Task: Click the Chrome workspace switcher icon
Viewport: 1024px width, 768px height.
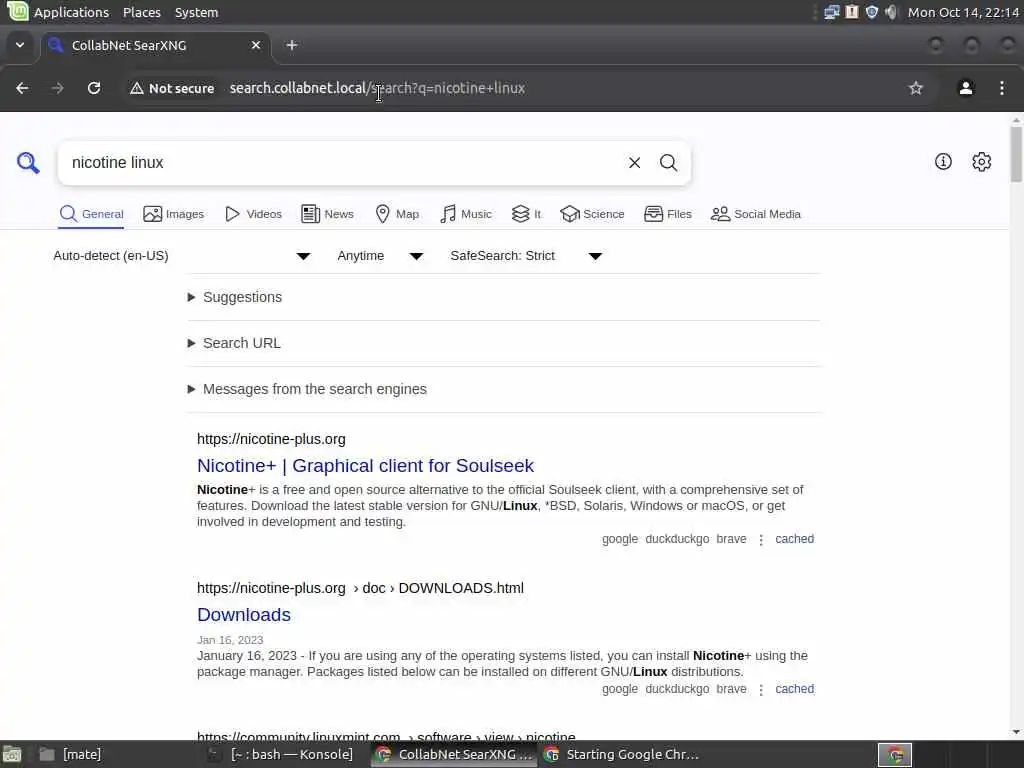Action: click(x=895, y=755)
